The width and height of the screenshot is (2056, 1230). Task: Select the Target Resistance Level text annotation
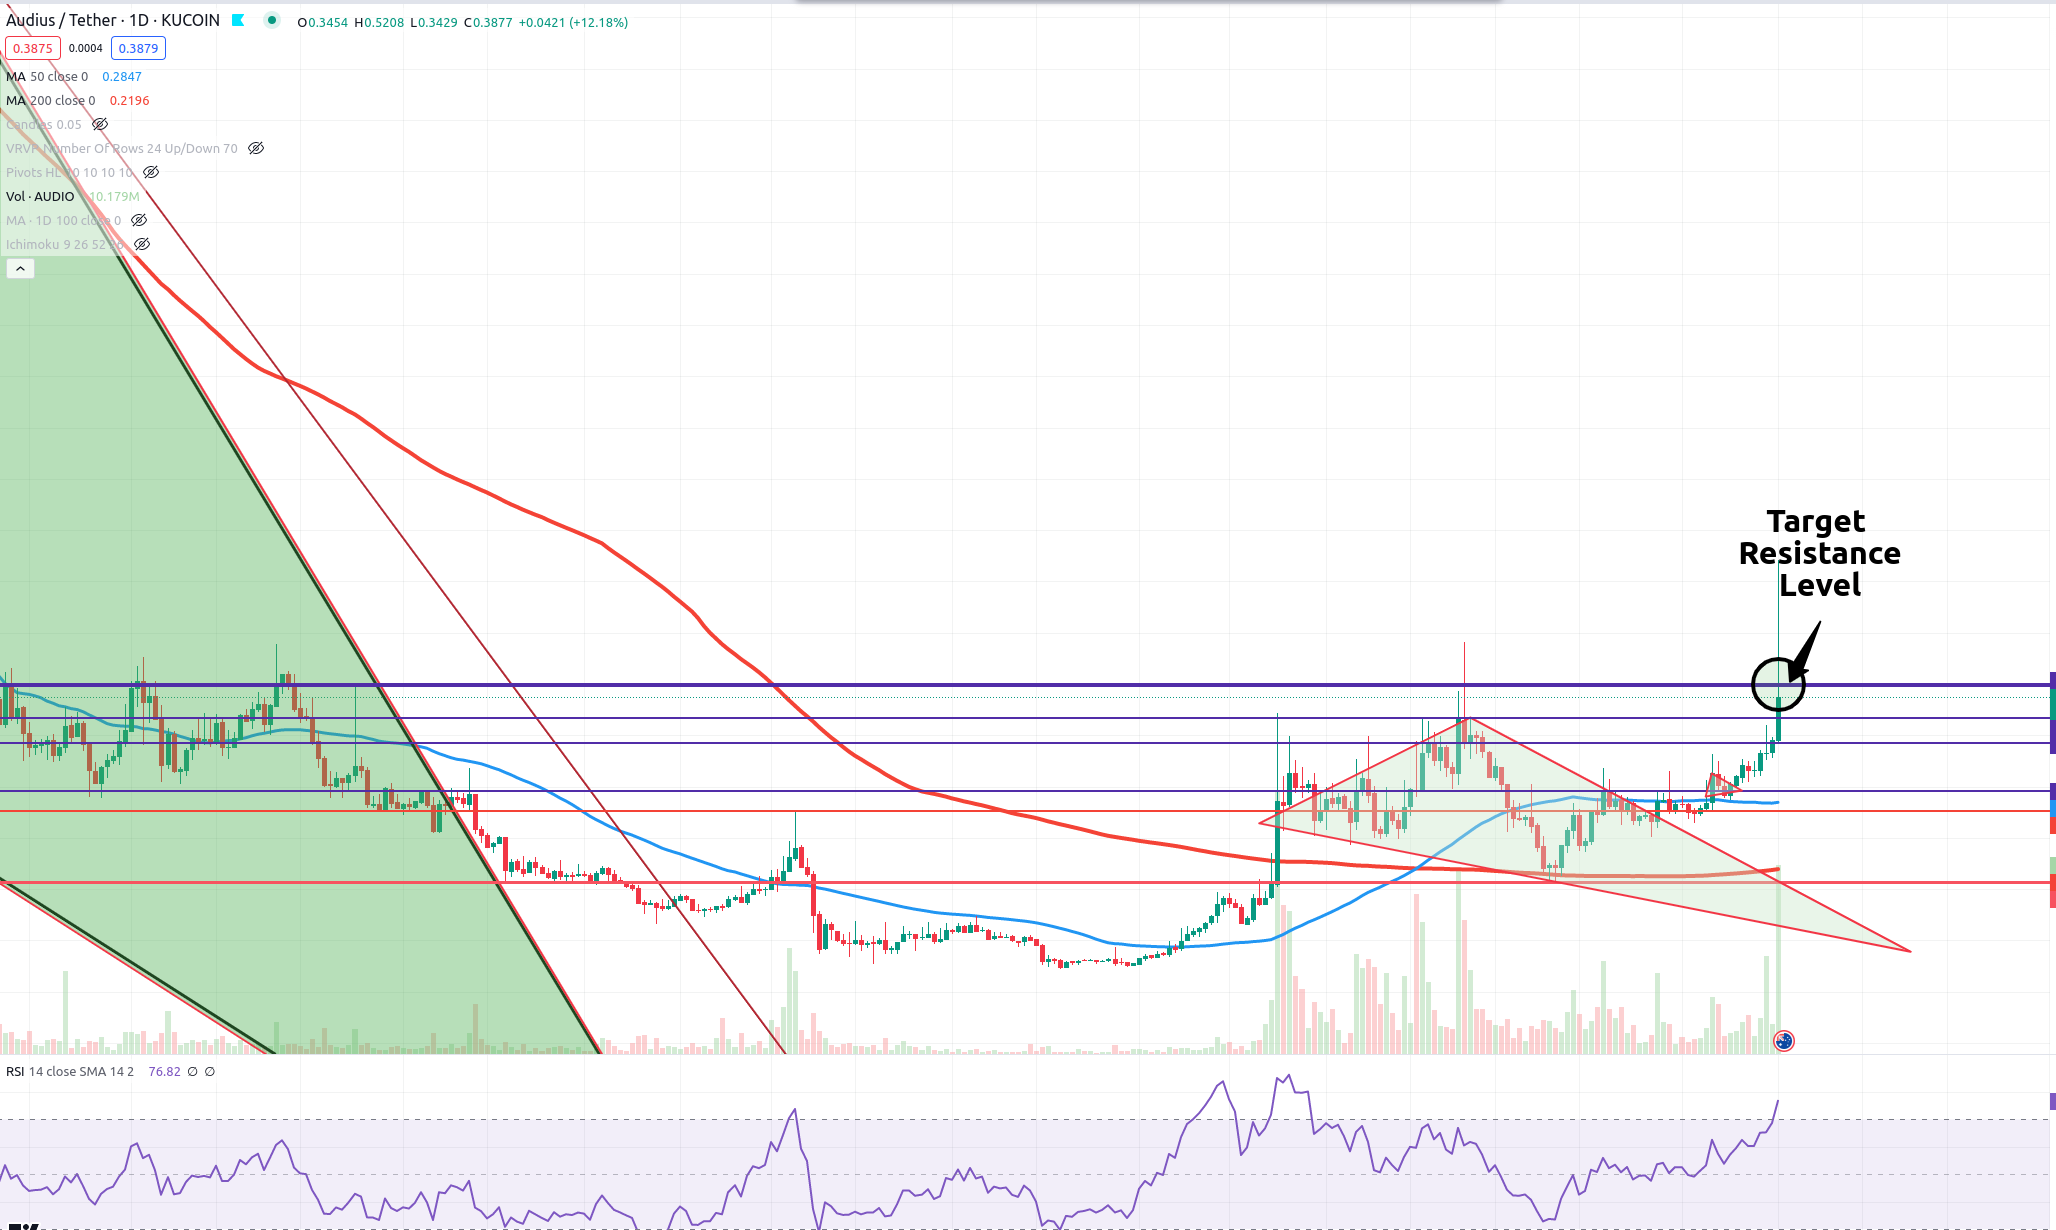pos(1818,552)
